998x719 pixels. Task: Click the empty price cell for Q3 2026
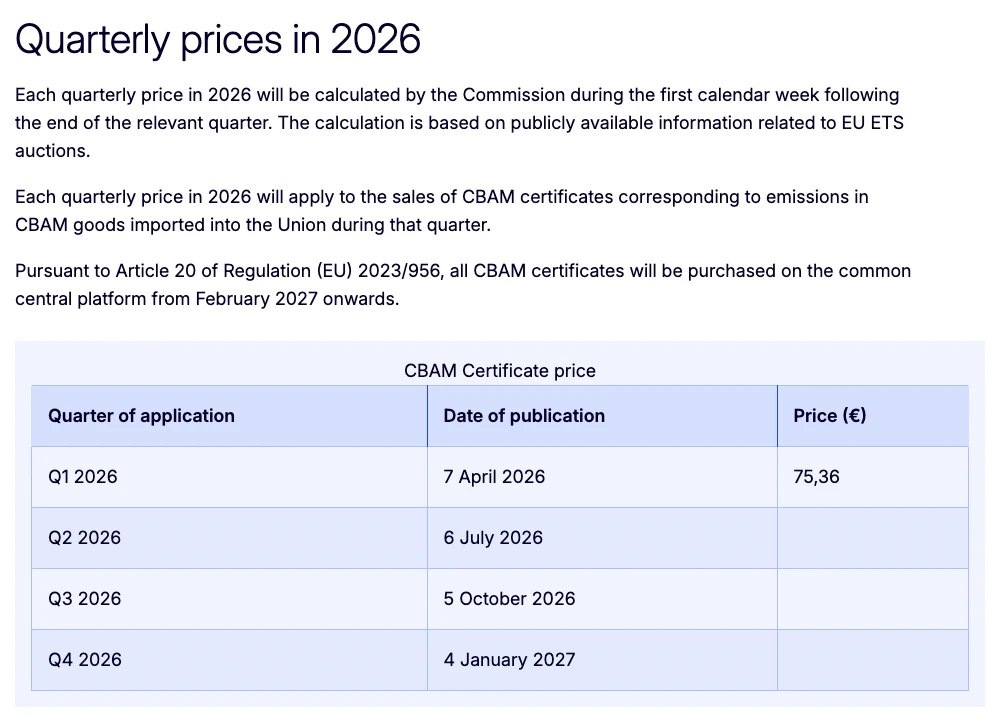click(872, 599)
